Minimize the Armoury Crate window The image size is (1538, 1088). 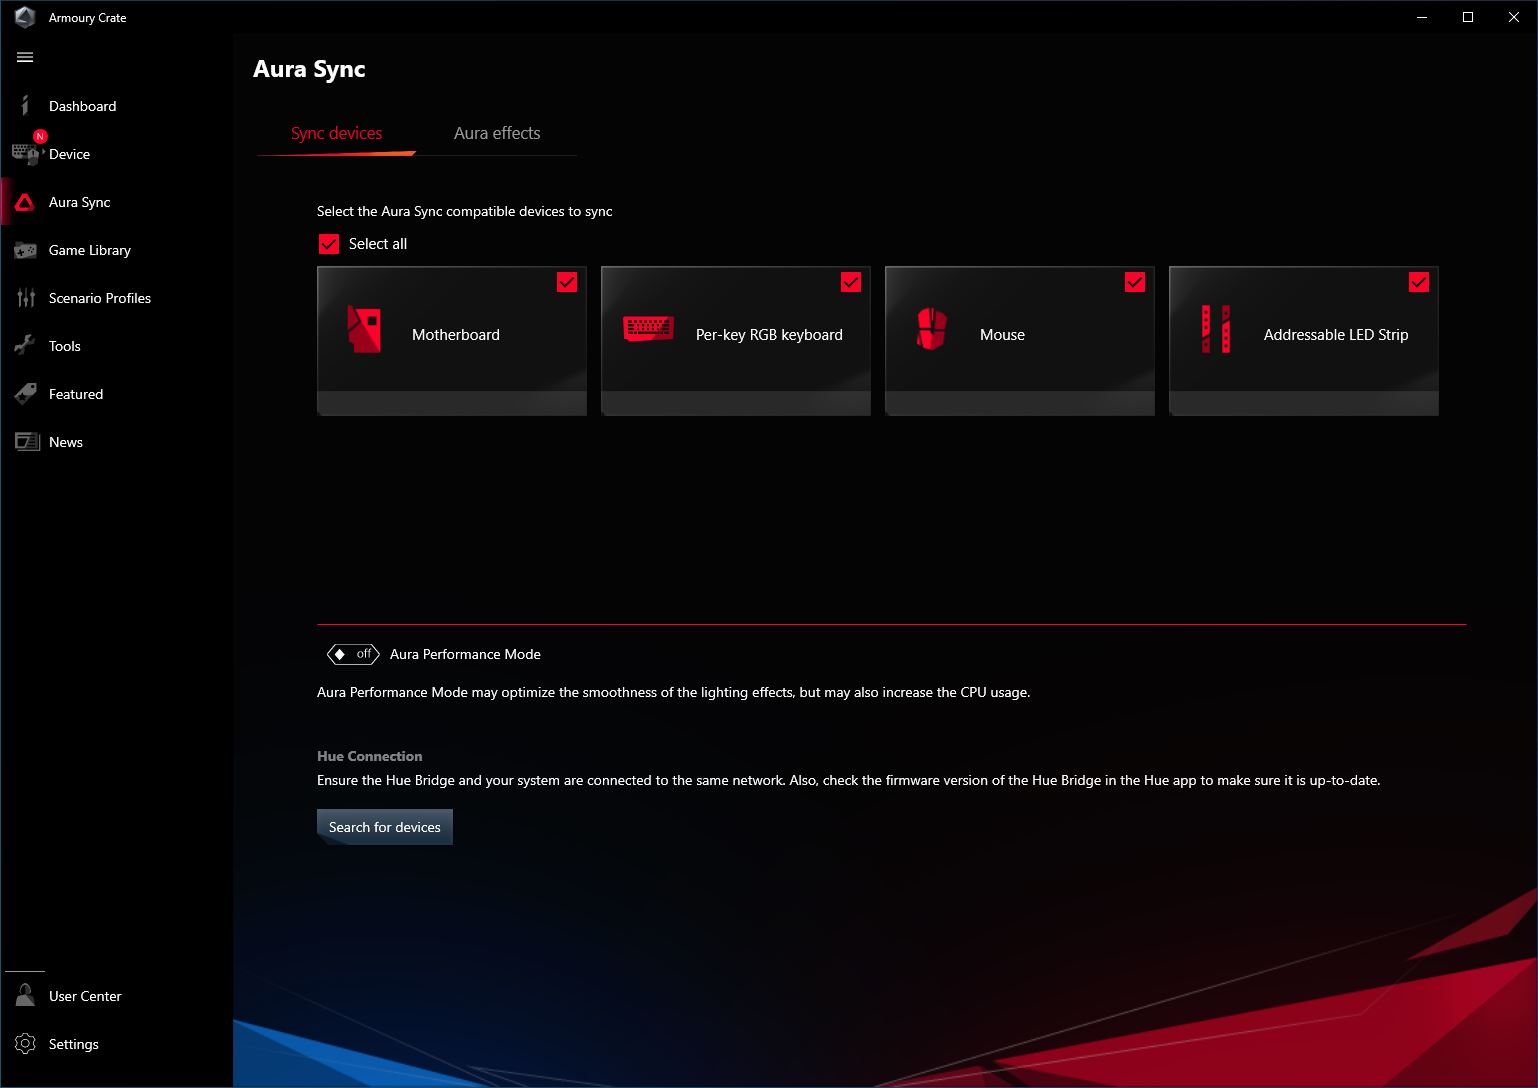tap(1422, 17)
